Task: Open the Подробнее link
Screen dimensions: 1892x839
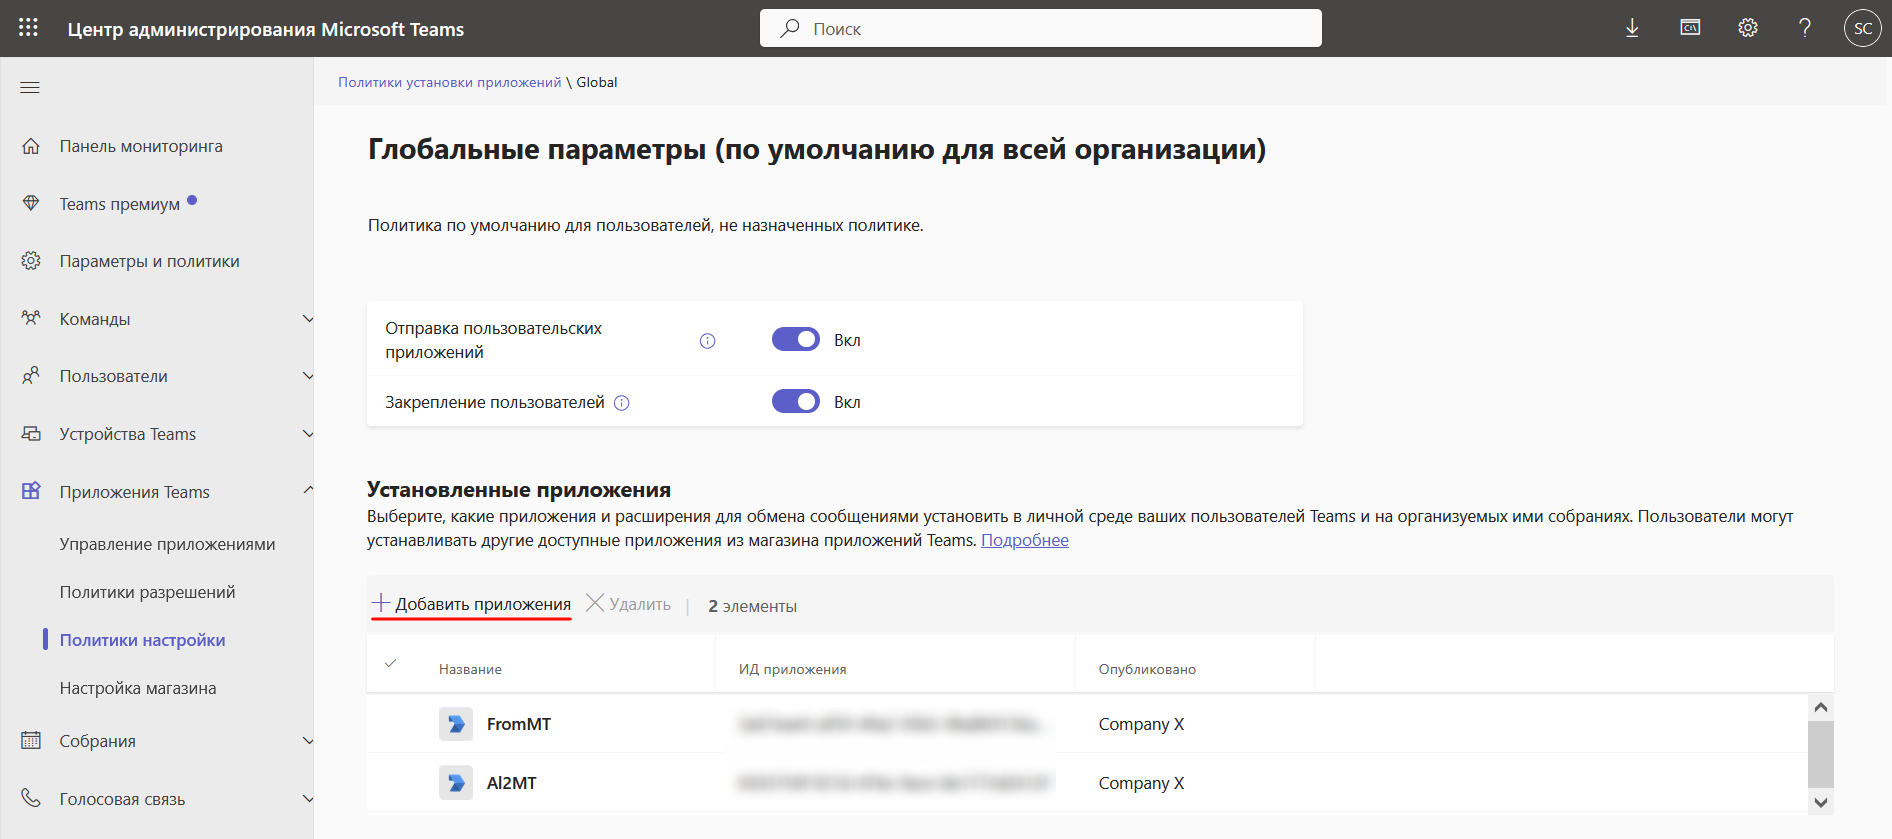Action: pyautogui.click(x=1025, y=540)
